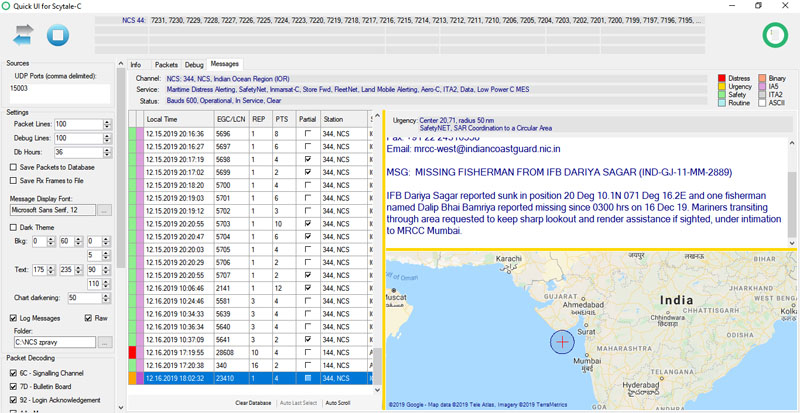Switch to the Debug tab
Viewport: 800px width, 413px height.
pyautogui.click(x=194, y=65)
